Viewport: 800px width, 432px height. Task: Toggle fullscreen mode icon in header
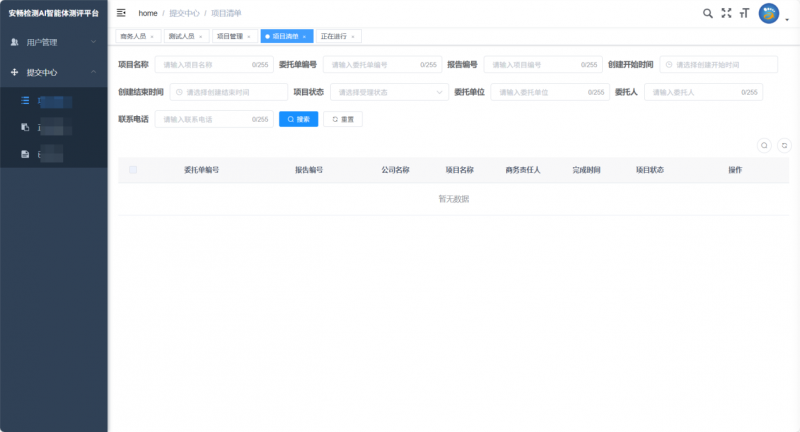tap(726, 13)
